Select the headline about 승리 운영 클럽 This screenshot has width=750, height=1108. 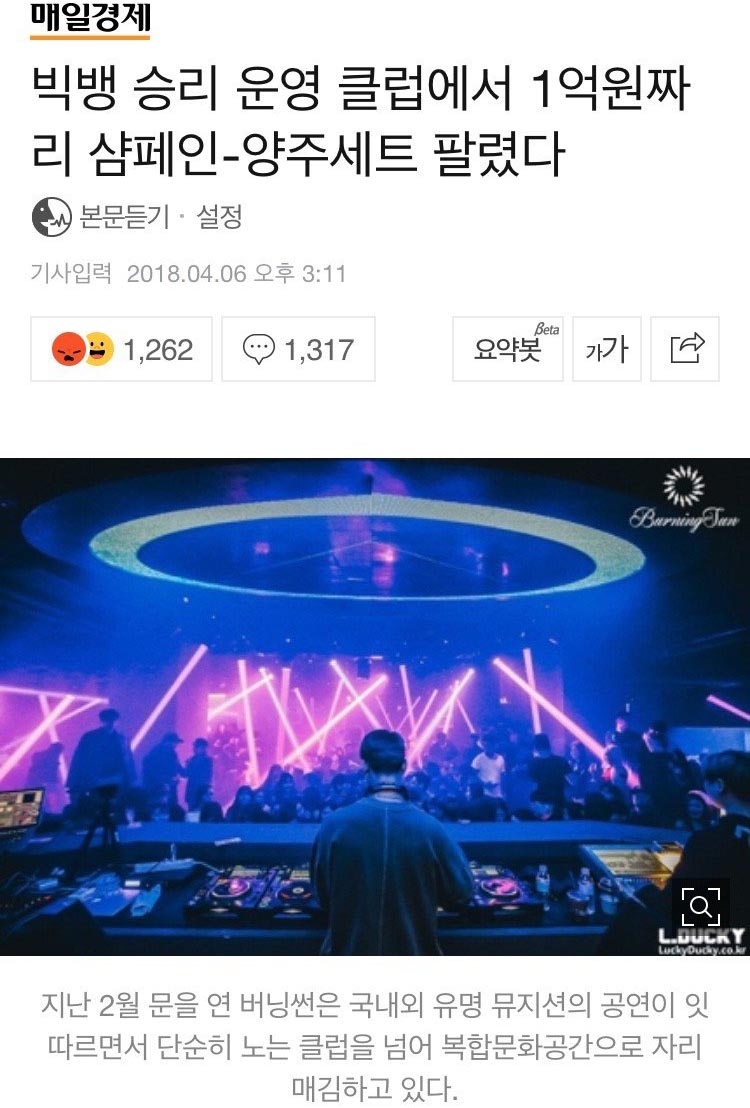[361, 120]
